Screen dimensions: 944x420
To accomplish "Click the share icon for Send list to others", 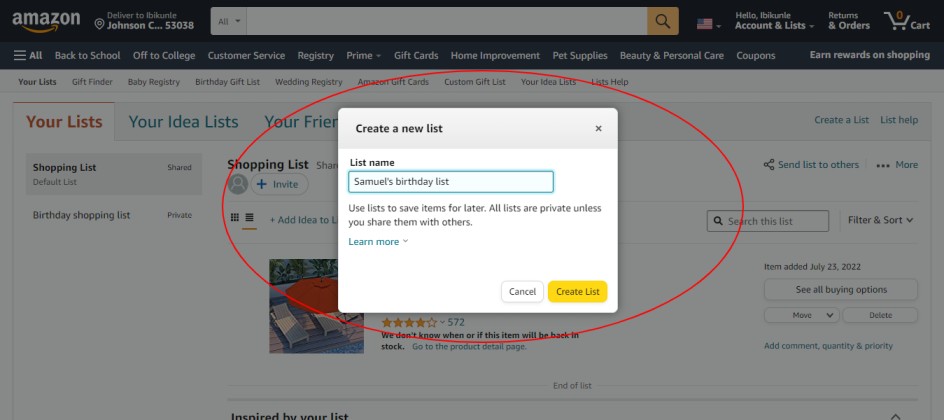I will pyautogui.click(x=769, y=164).
